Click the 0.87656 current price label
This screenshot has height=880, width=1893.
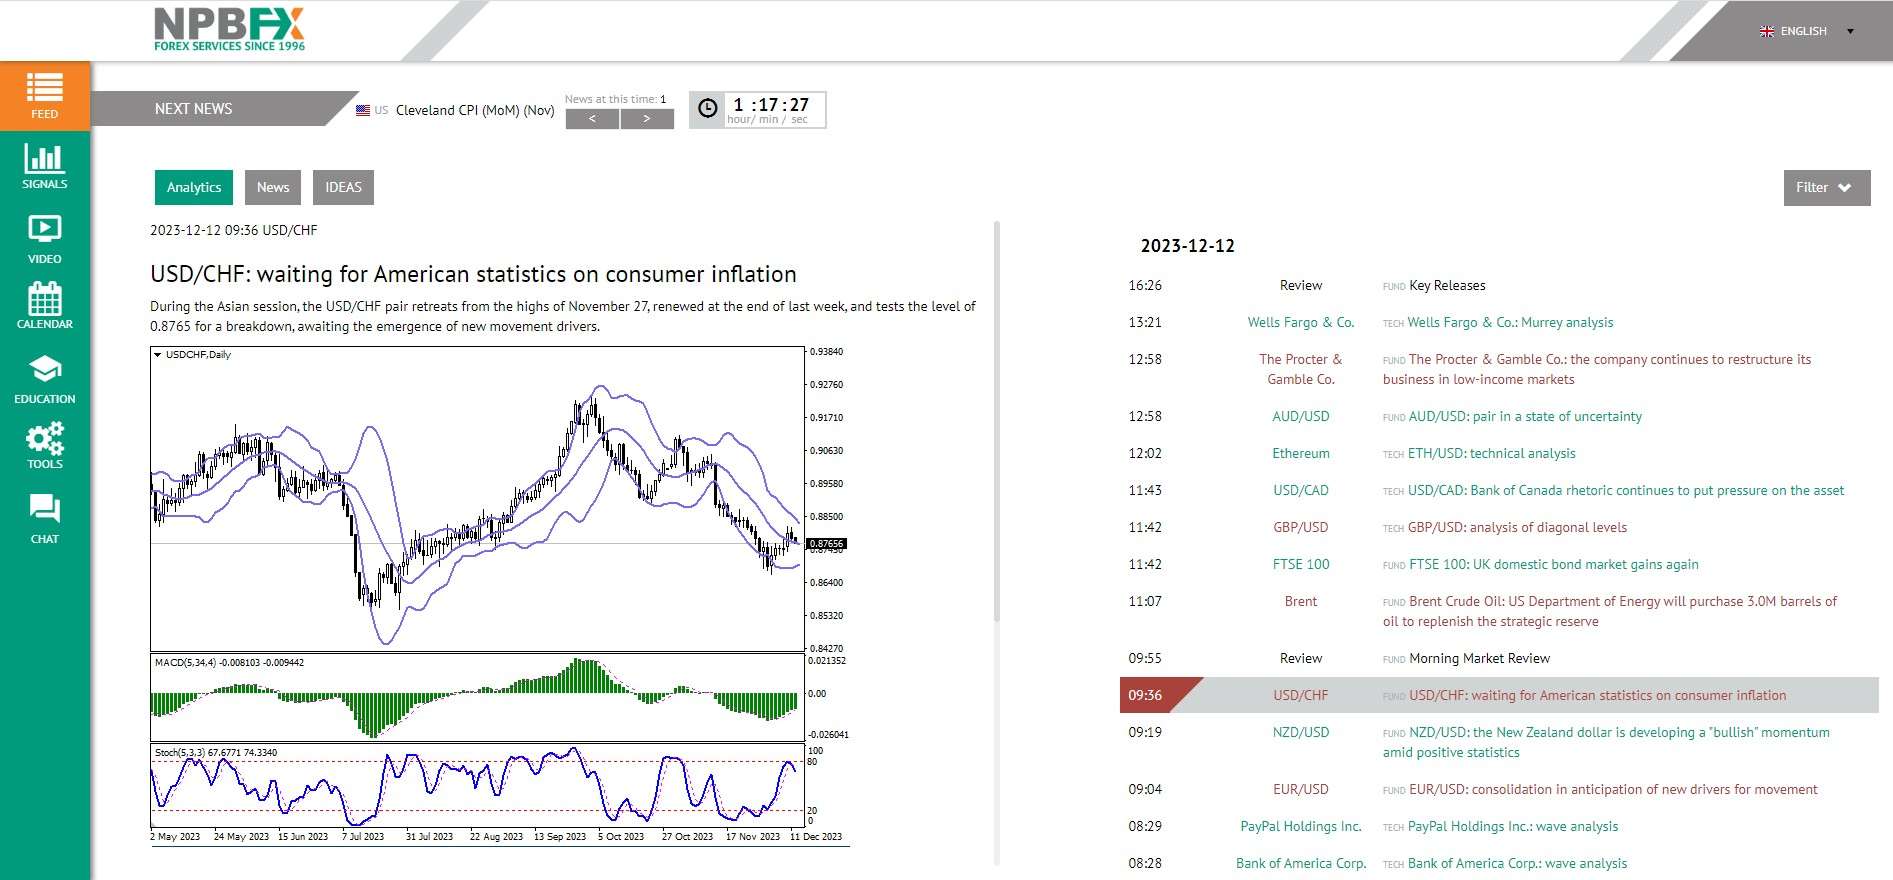coord(826,544)
